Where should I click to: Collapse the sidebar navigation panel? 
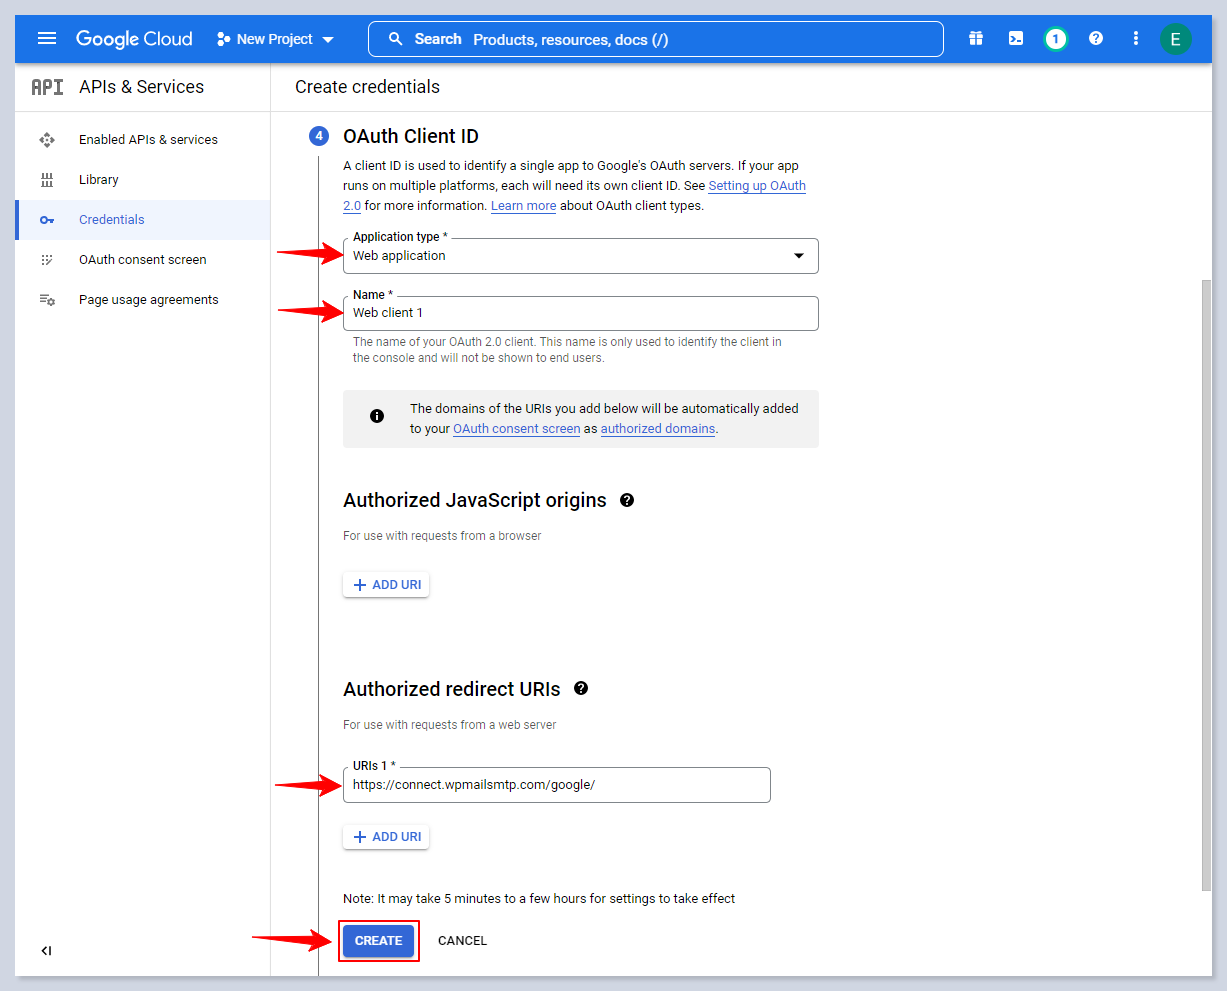[46, 950]
